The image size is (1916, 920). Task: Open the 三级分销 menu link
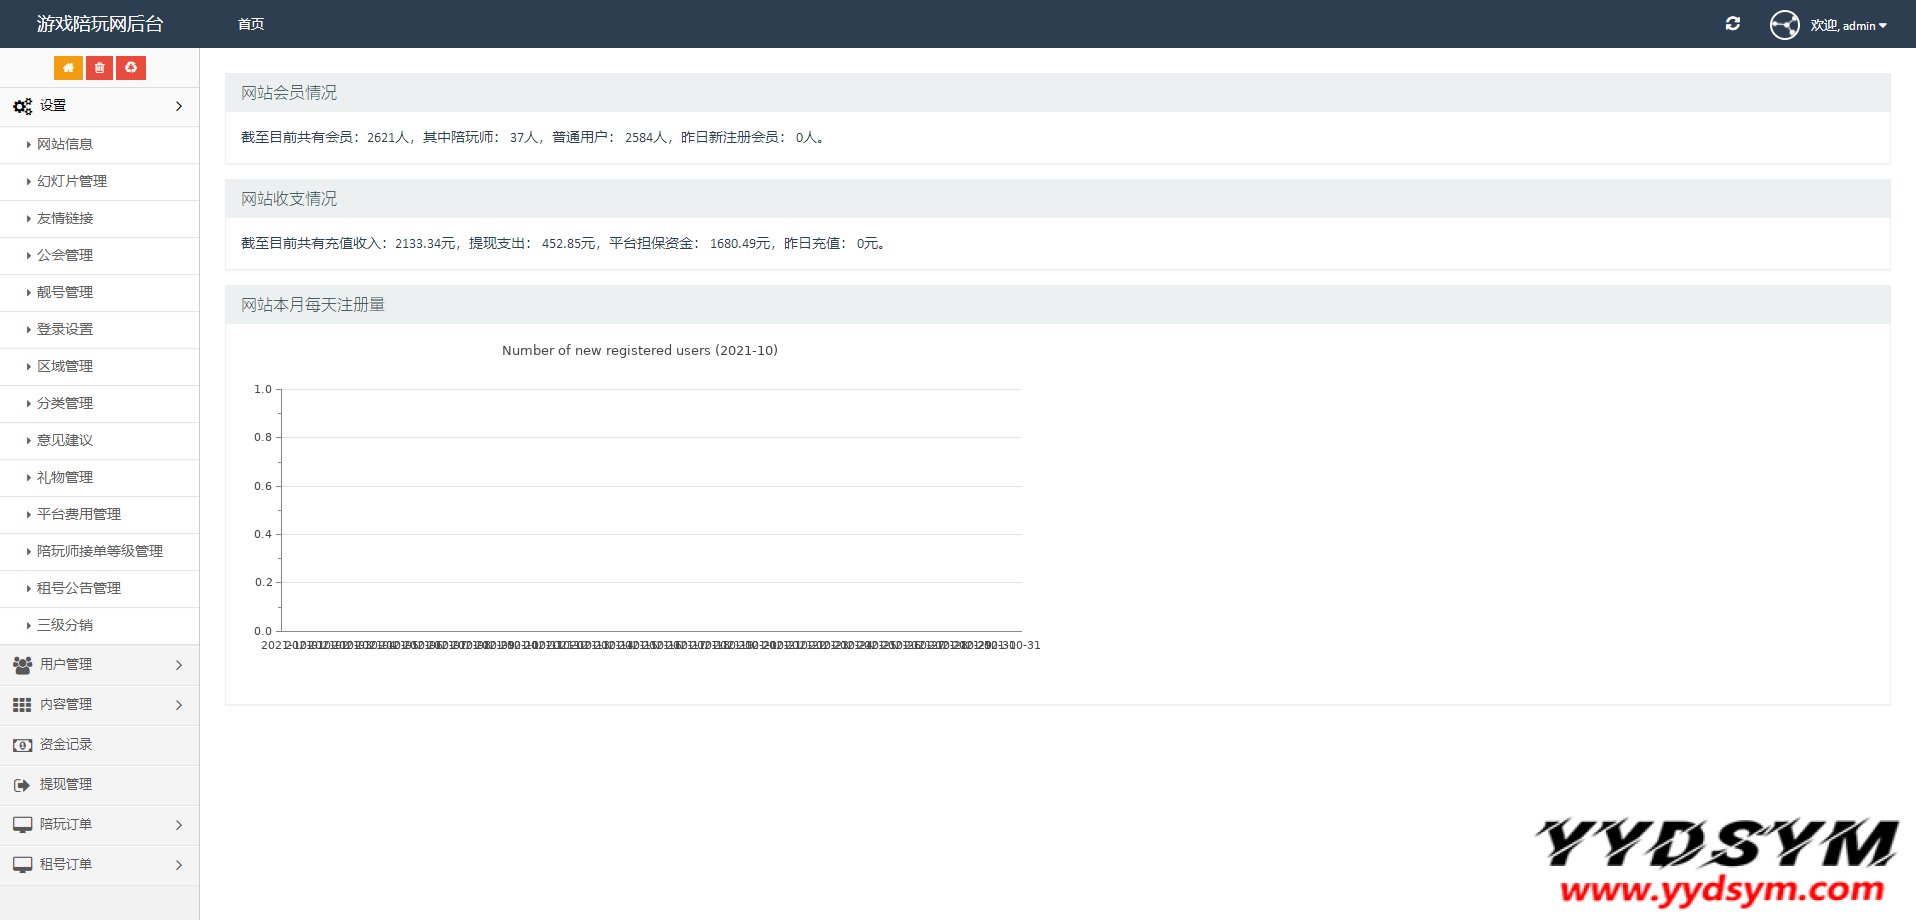tap(65, 625)
